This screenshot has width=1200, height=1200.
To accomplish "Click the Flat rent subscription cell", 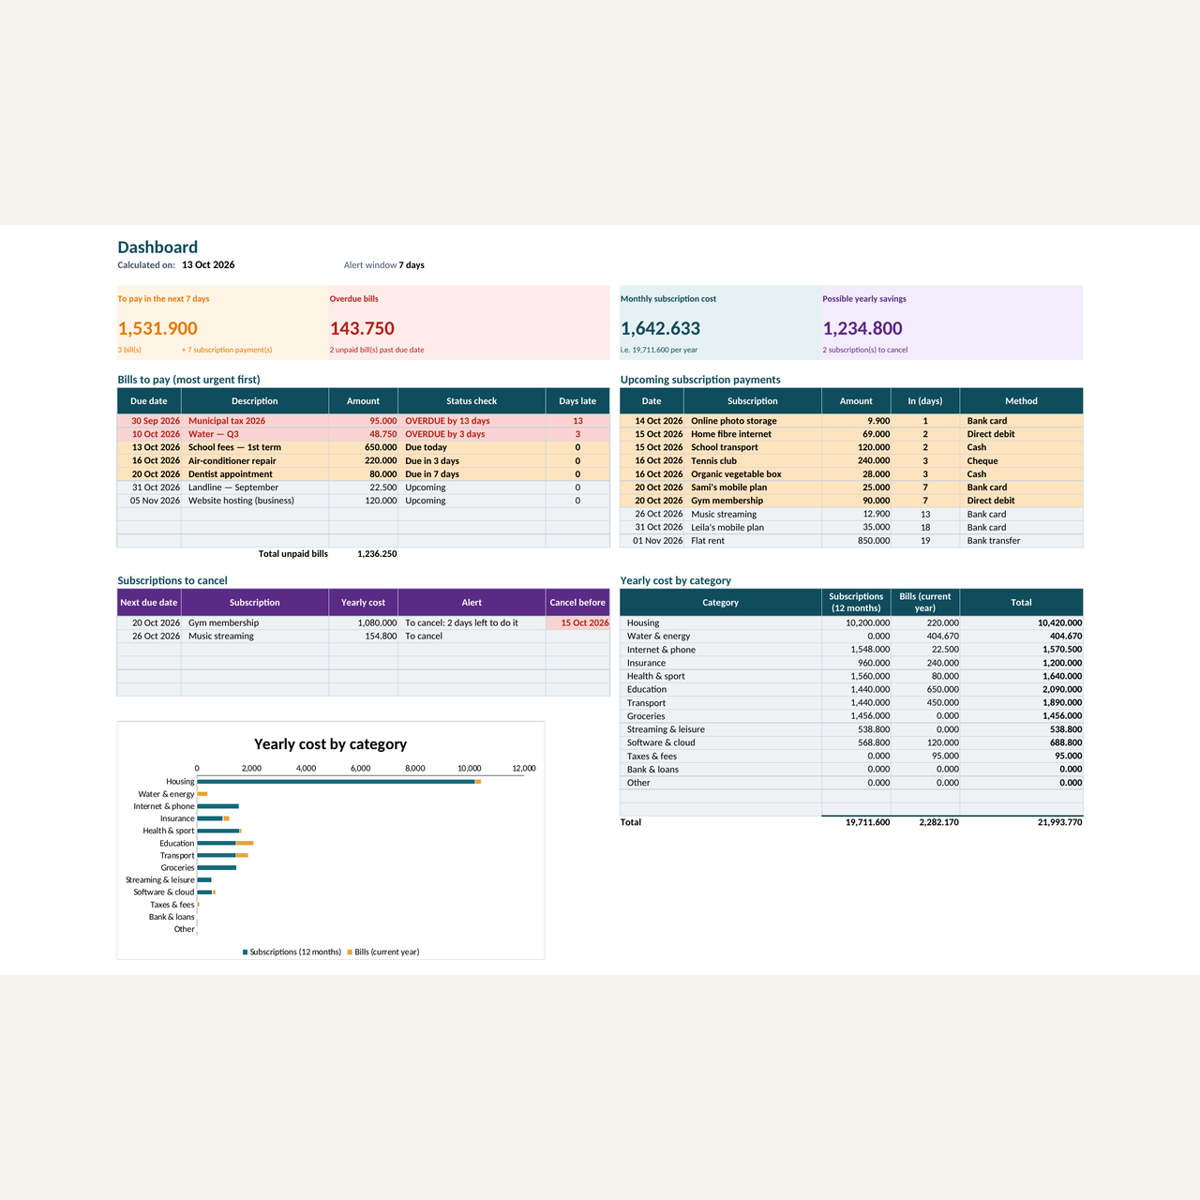I will (x=753, y=541).
